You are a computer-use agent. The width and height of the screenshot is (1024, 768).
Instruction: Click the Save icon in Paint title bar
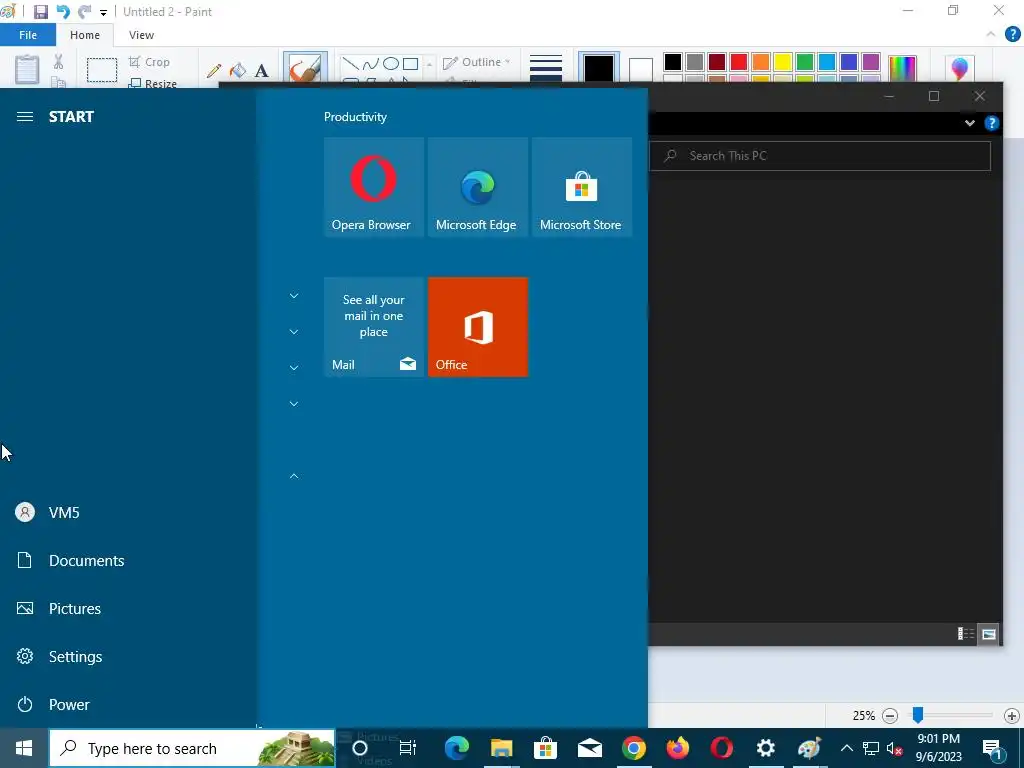40,12
